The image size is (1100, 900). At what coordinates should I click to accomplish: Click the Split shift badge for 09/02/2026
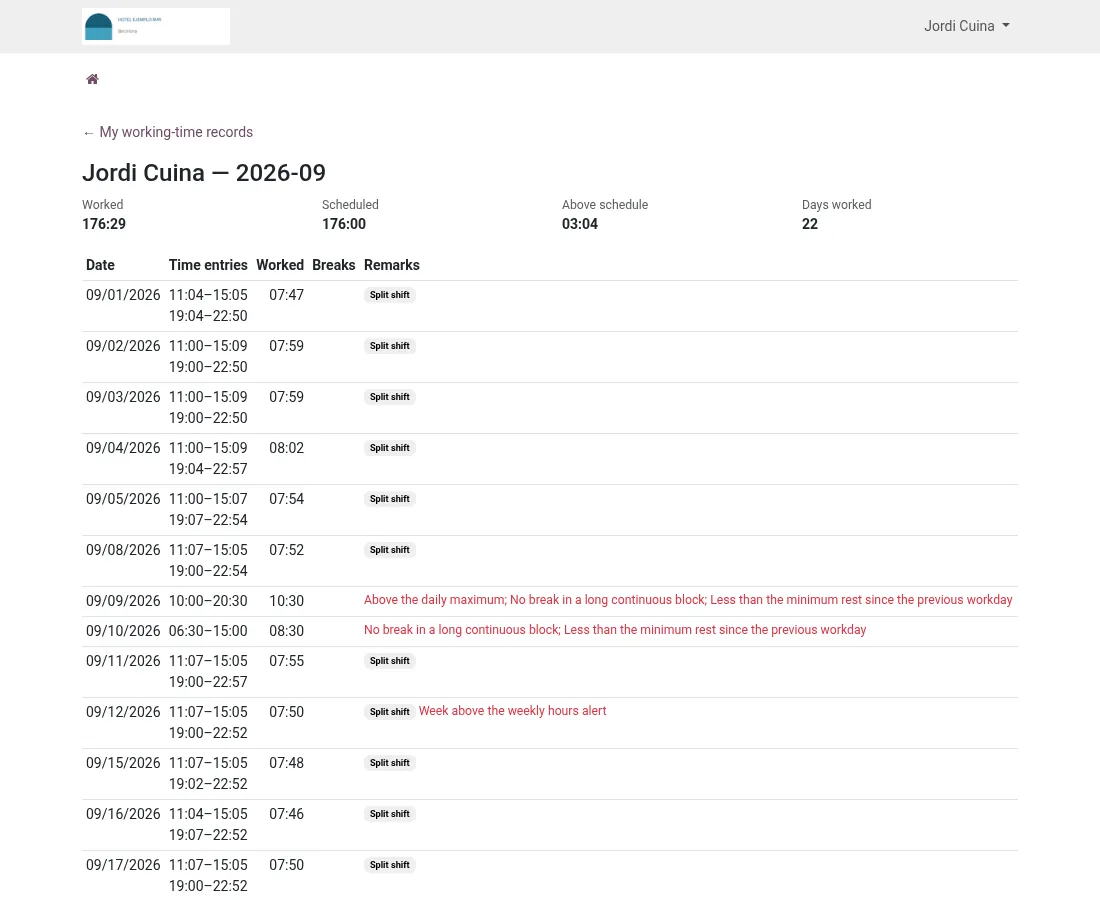pos(390,347)
